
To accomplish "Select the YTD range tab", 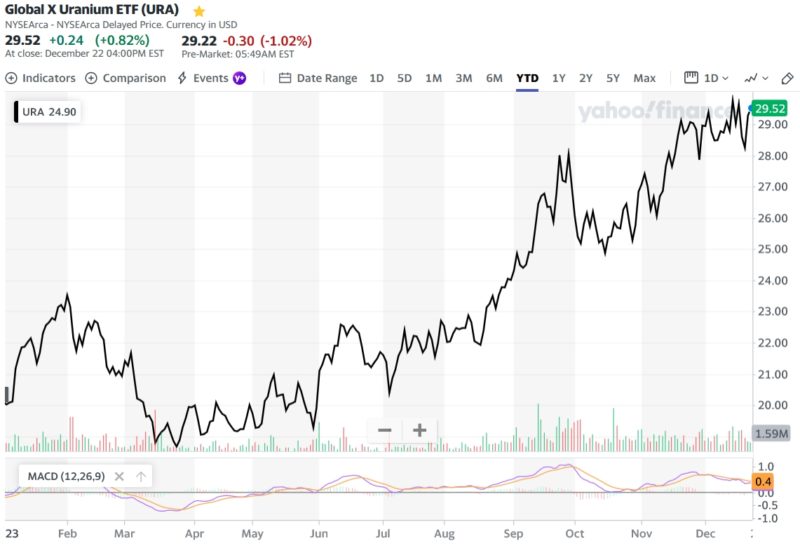I will [527, 78].
